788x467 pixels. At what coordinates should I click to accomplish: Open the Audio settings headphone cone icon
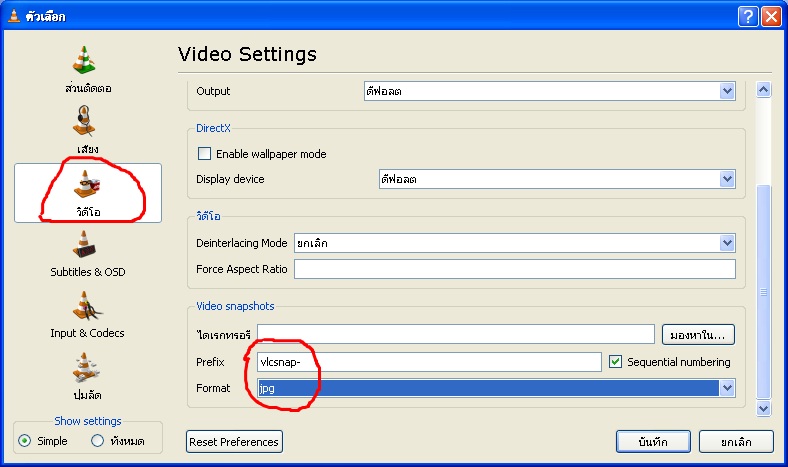click(84, 121)
